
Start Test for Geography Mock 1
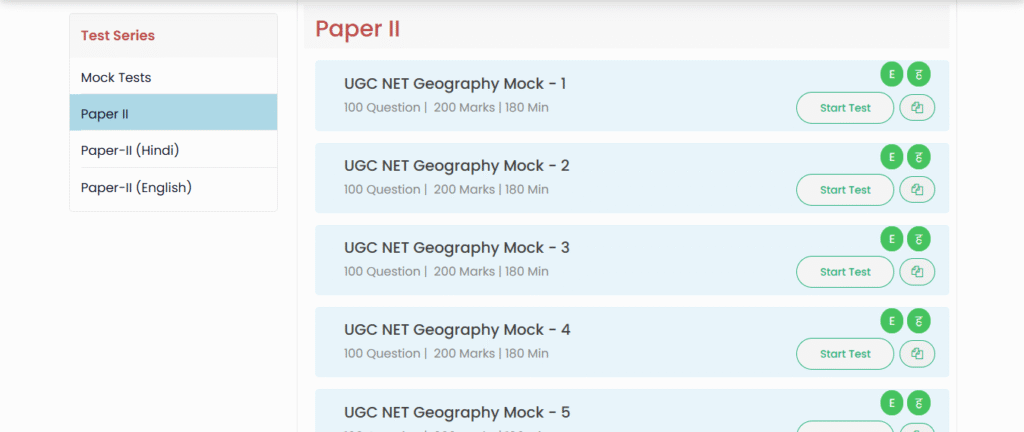point(845,108)
